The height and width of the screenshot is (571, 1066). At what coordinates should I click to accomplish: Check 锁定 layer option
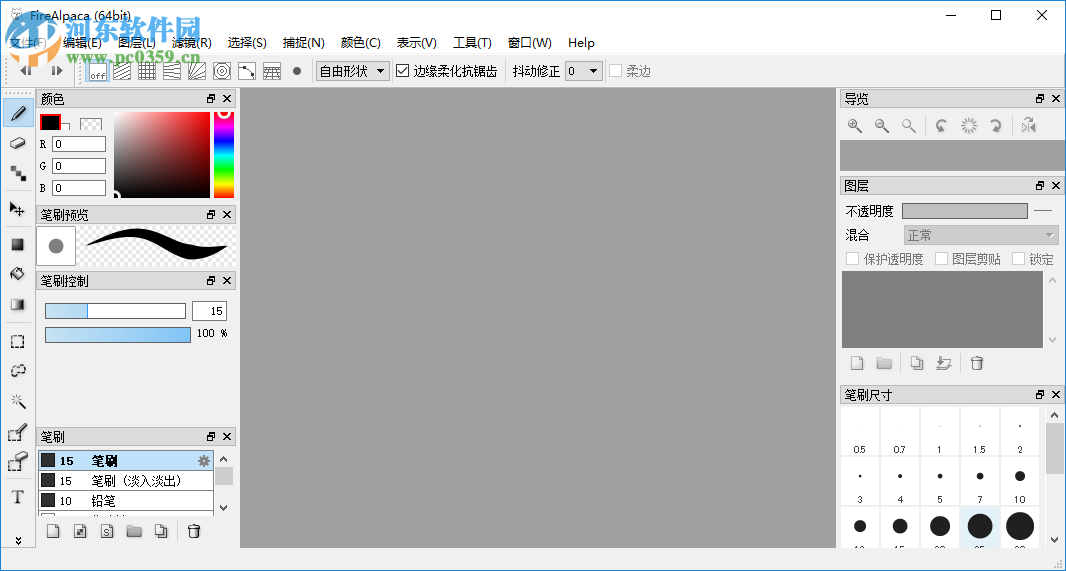1018,258
